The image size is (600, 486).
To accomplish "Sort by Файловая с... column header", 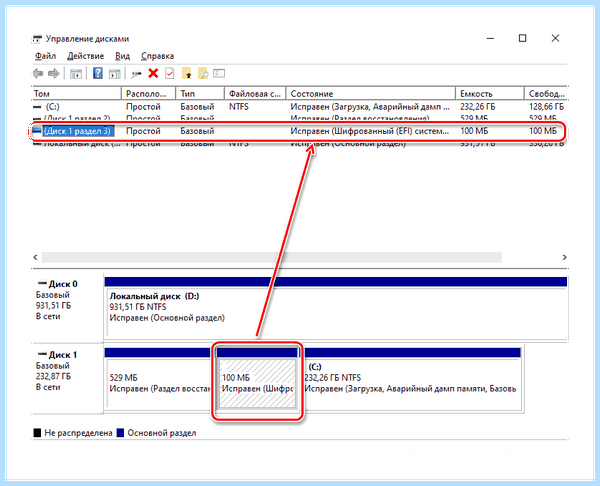I will [x=255, y=93].
